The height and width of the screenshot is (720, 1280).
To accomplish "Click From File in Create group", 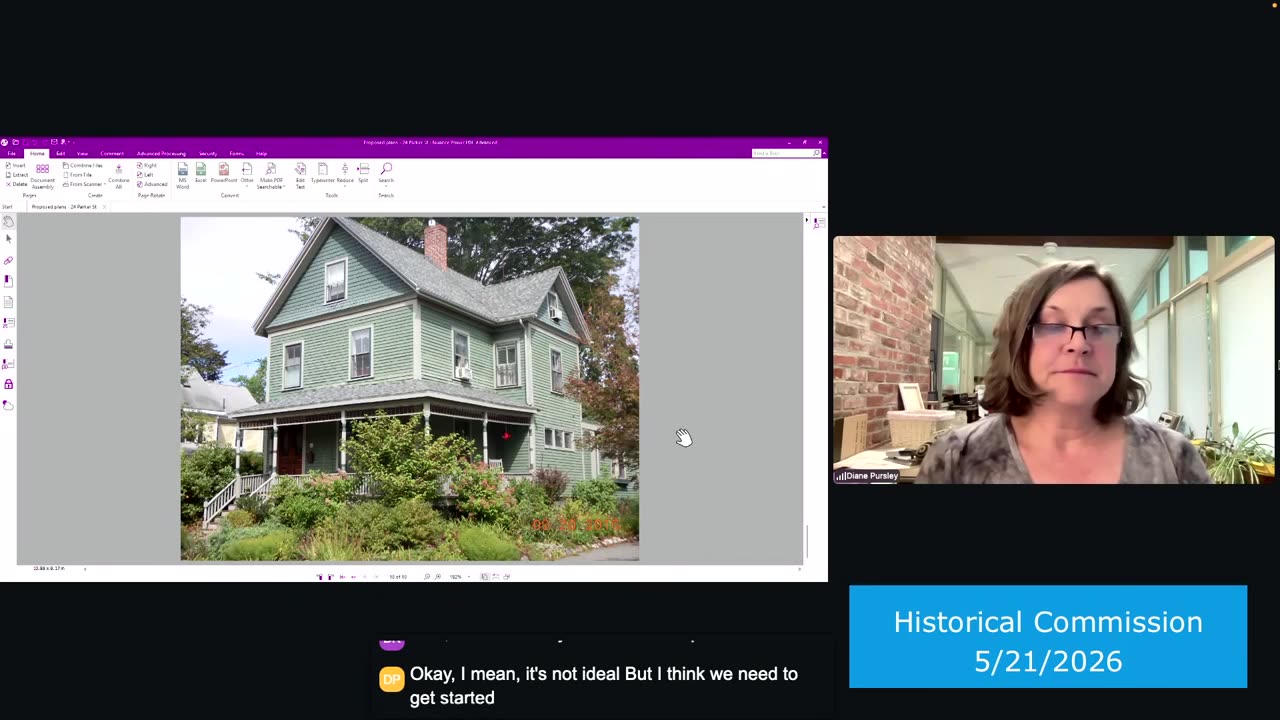I will click(77, 175).
